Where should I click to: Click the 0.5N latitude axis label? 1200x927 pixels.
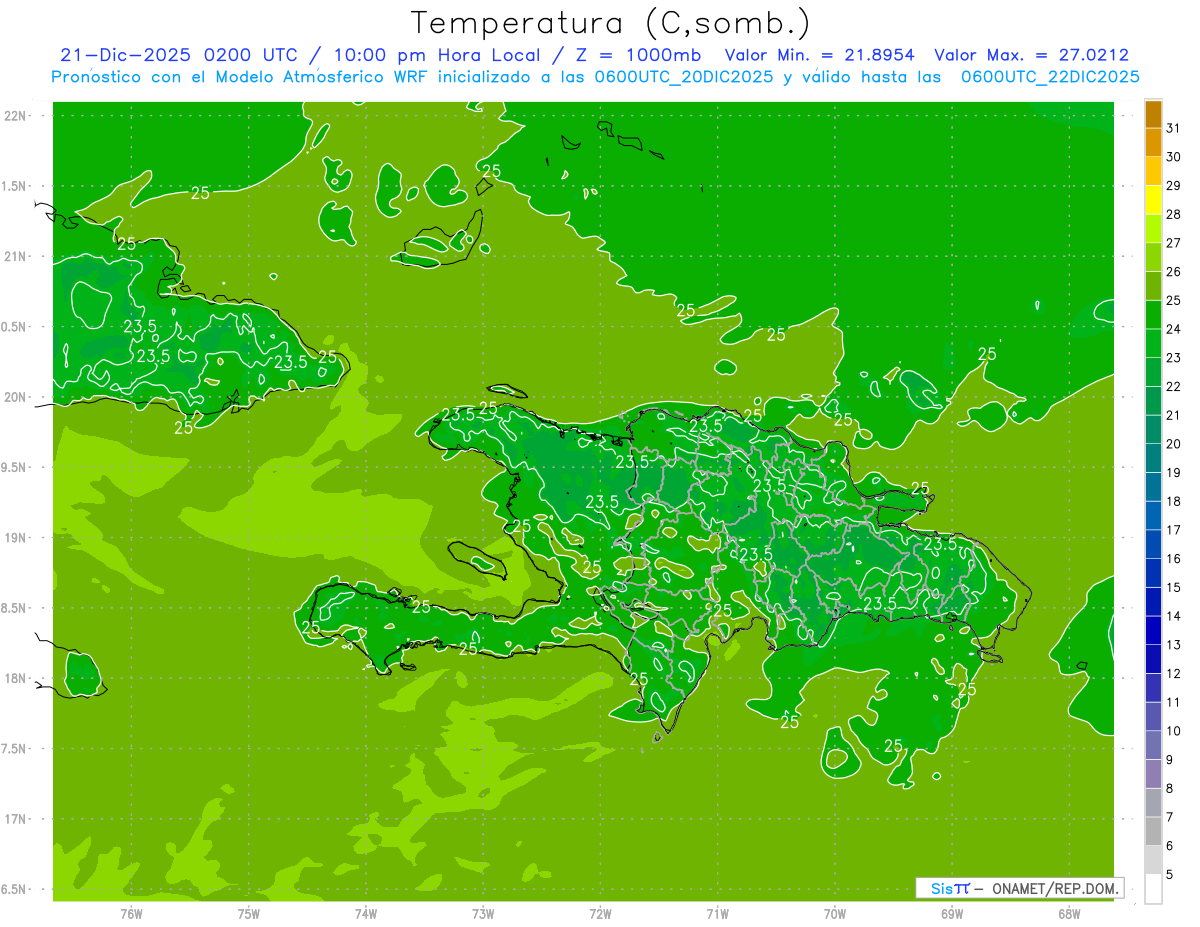pyautogui.click(x=15, y=327)
